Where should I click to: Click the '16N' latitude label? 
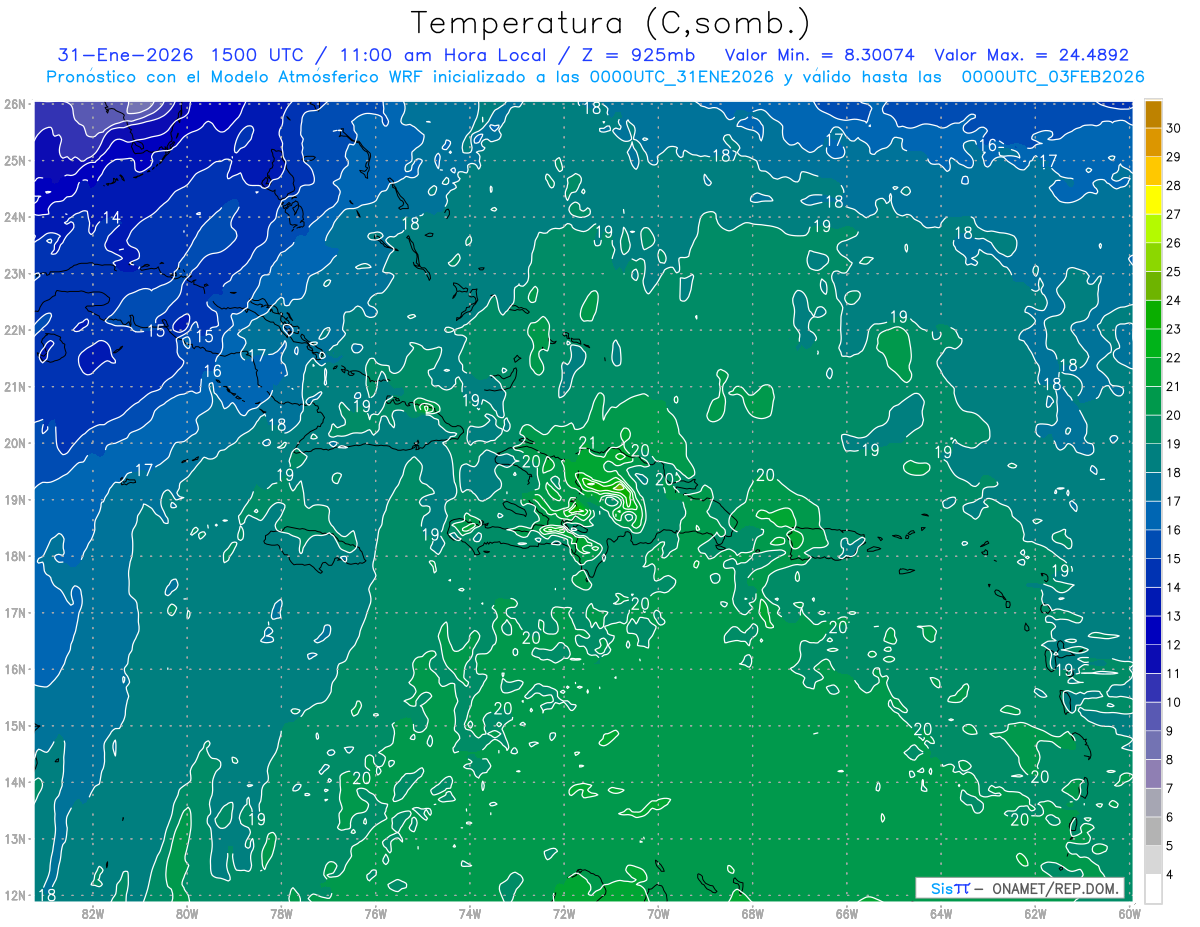pos(14,669)
